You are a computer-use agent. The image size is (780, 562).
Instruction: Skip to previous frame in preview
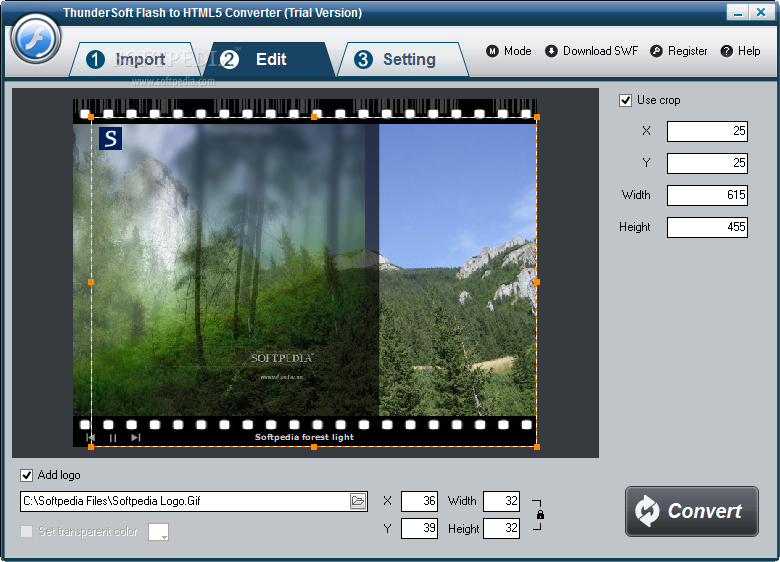coord(91,437)
